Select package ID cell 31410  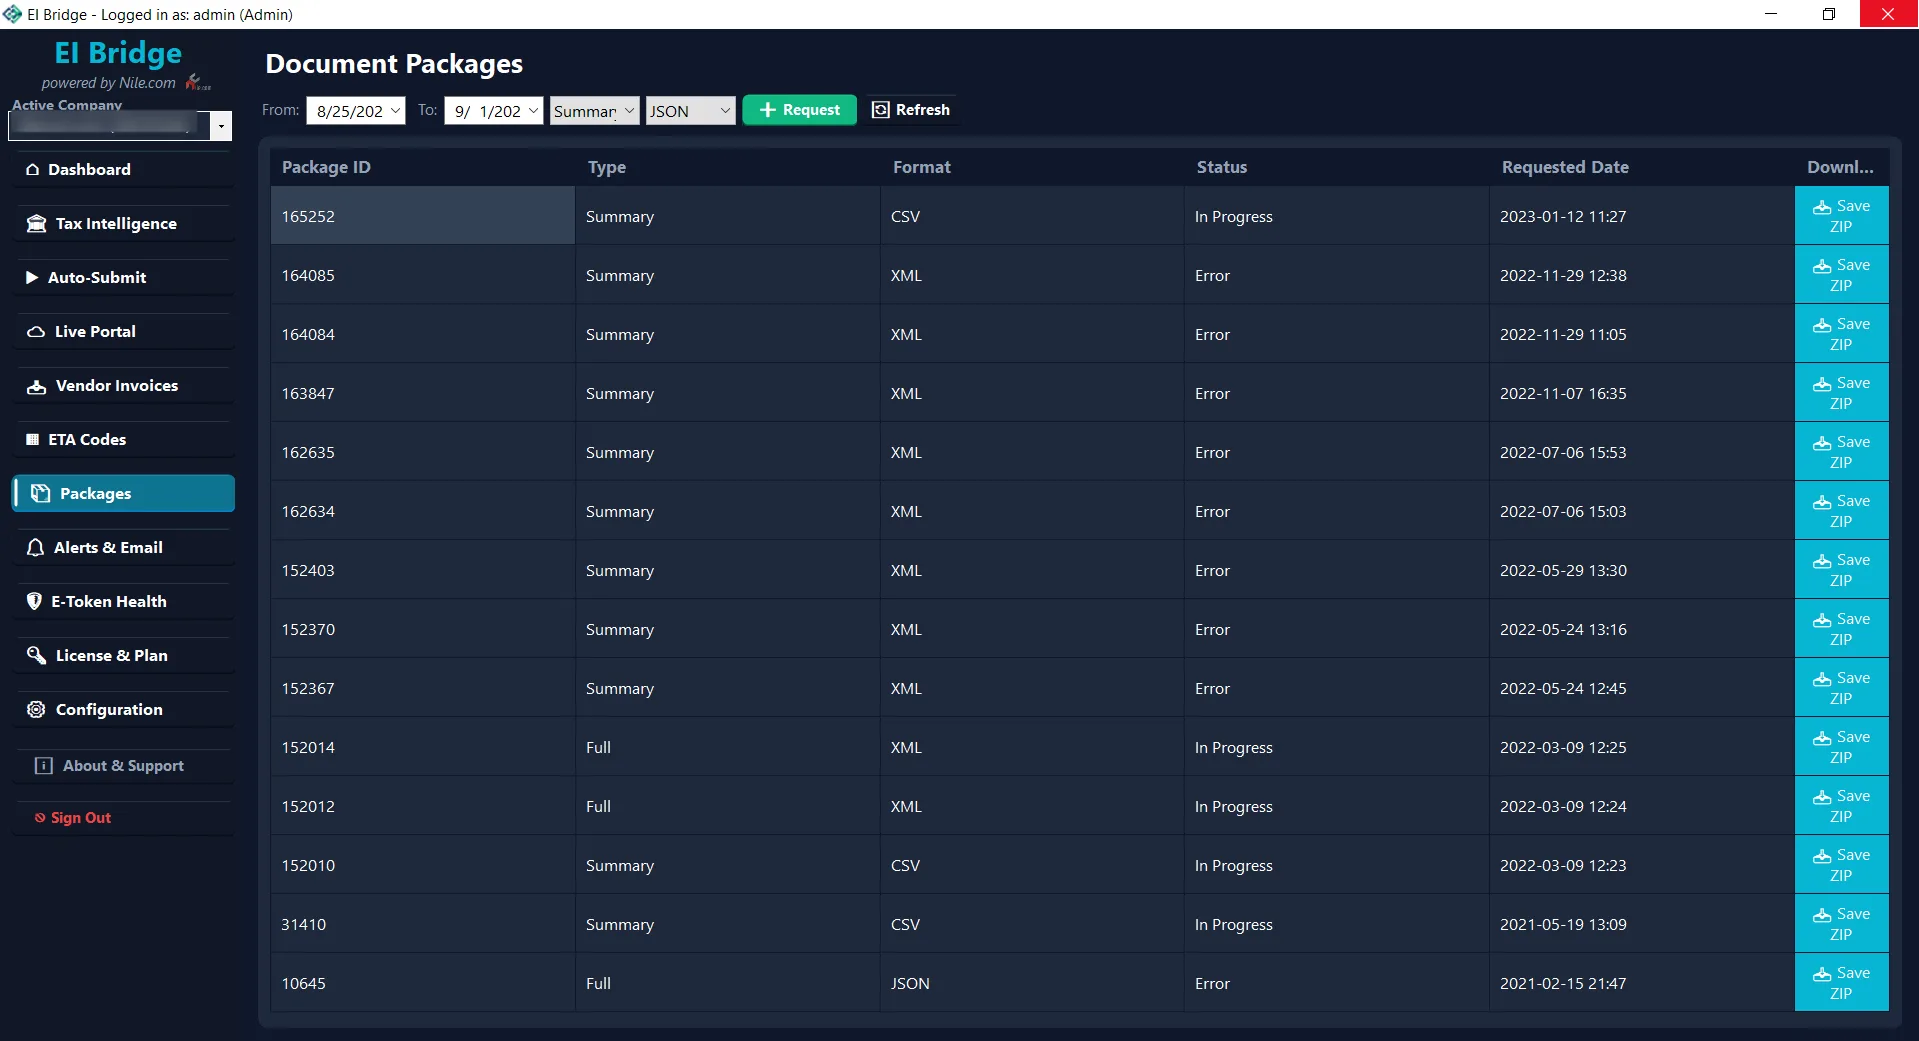click(423, 924)
